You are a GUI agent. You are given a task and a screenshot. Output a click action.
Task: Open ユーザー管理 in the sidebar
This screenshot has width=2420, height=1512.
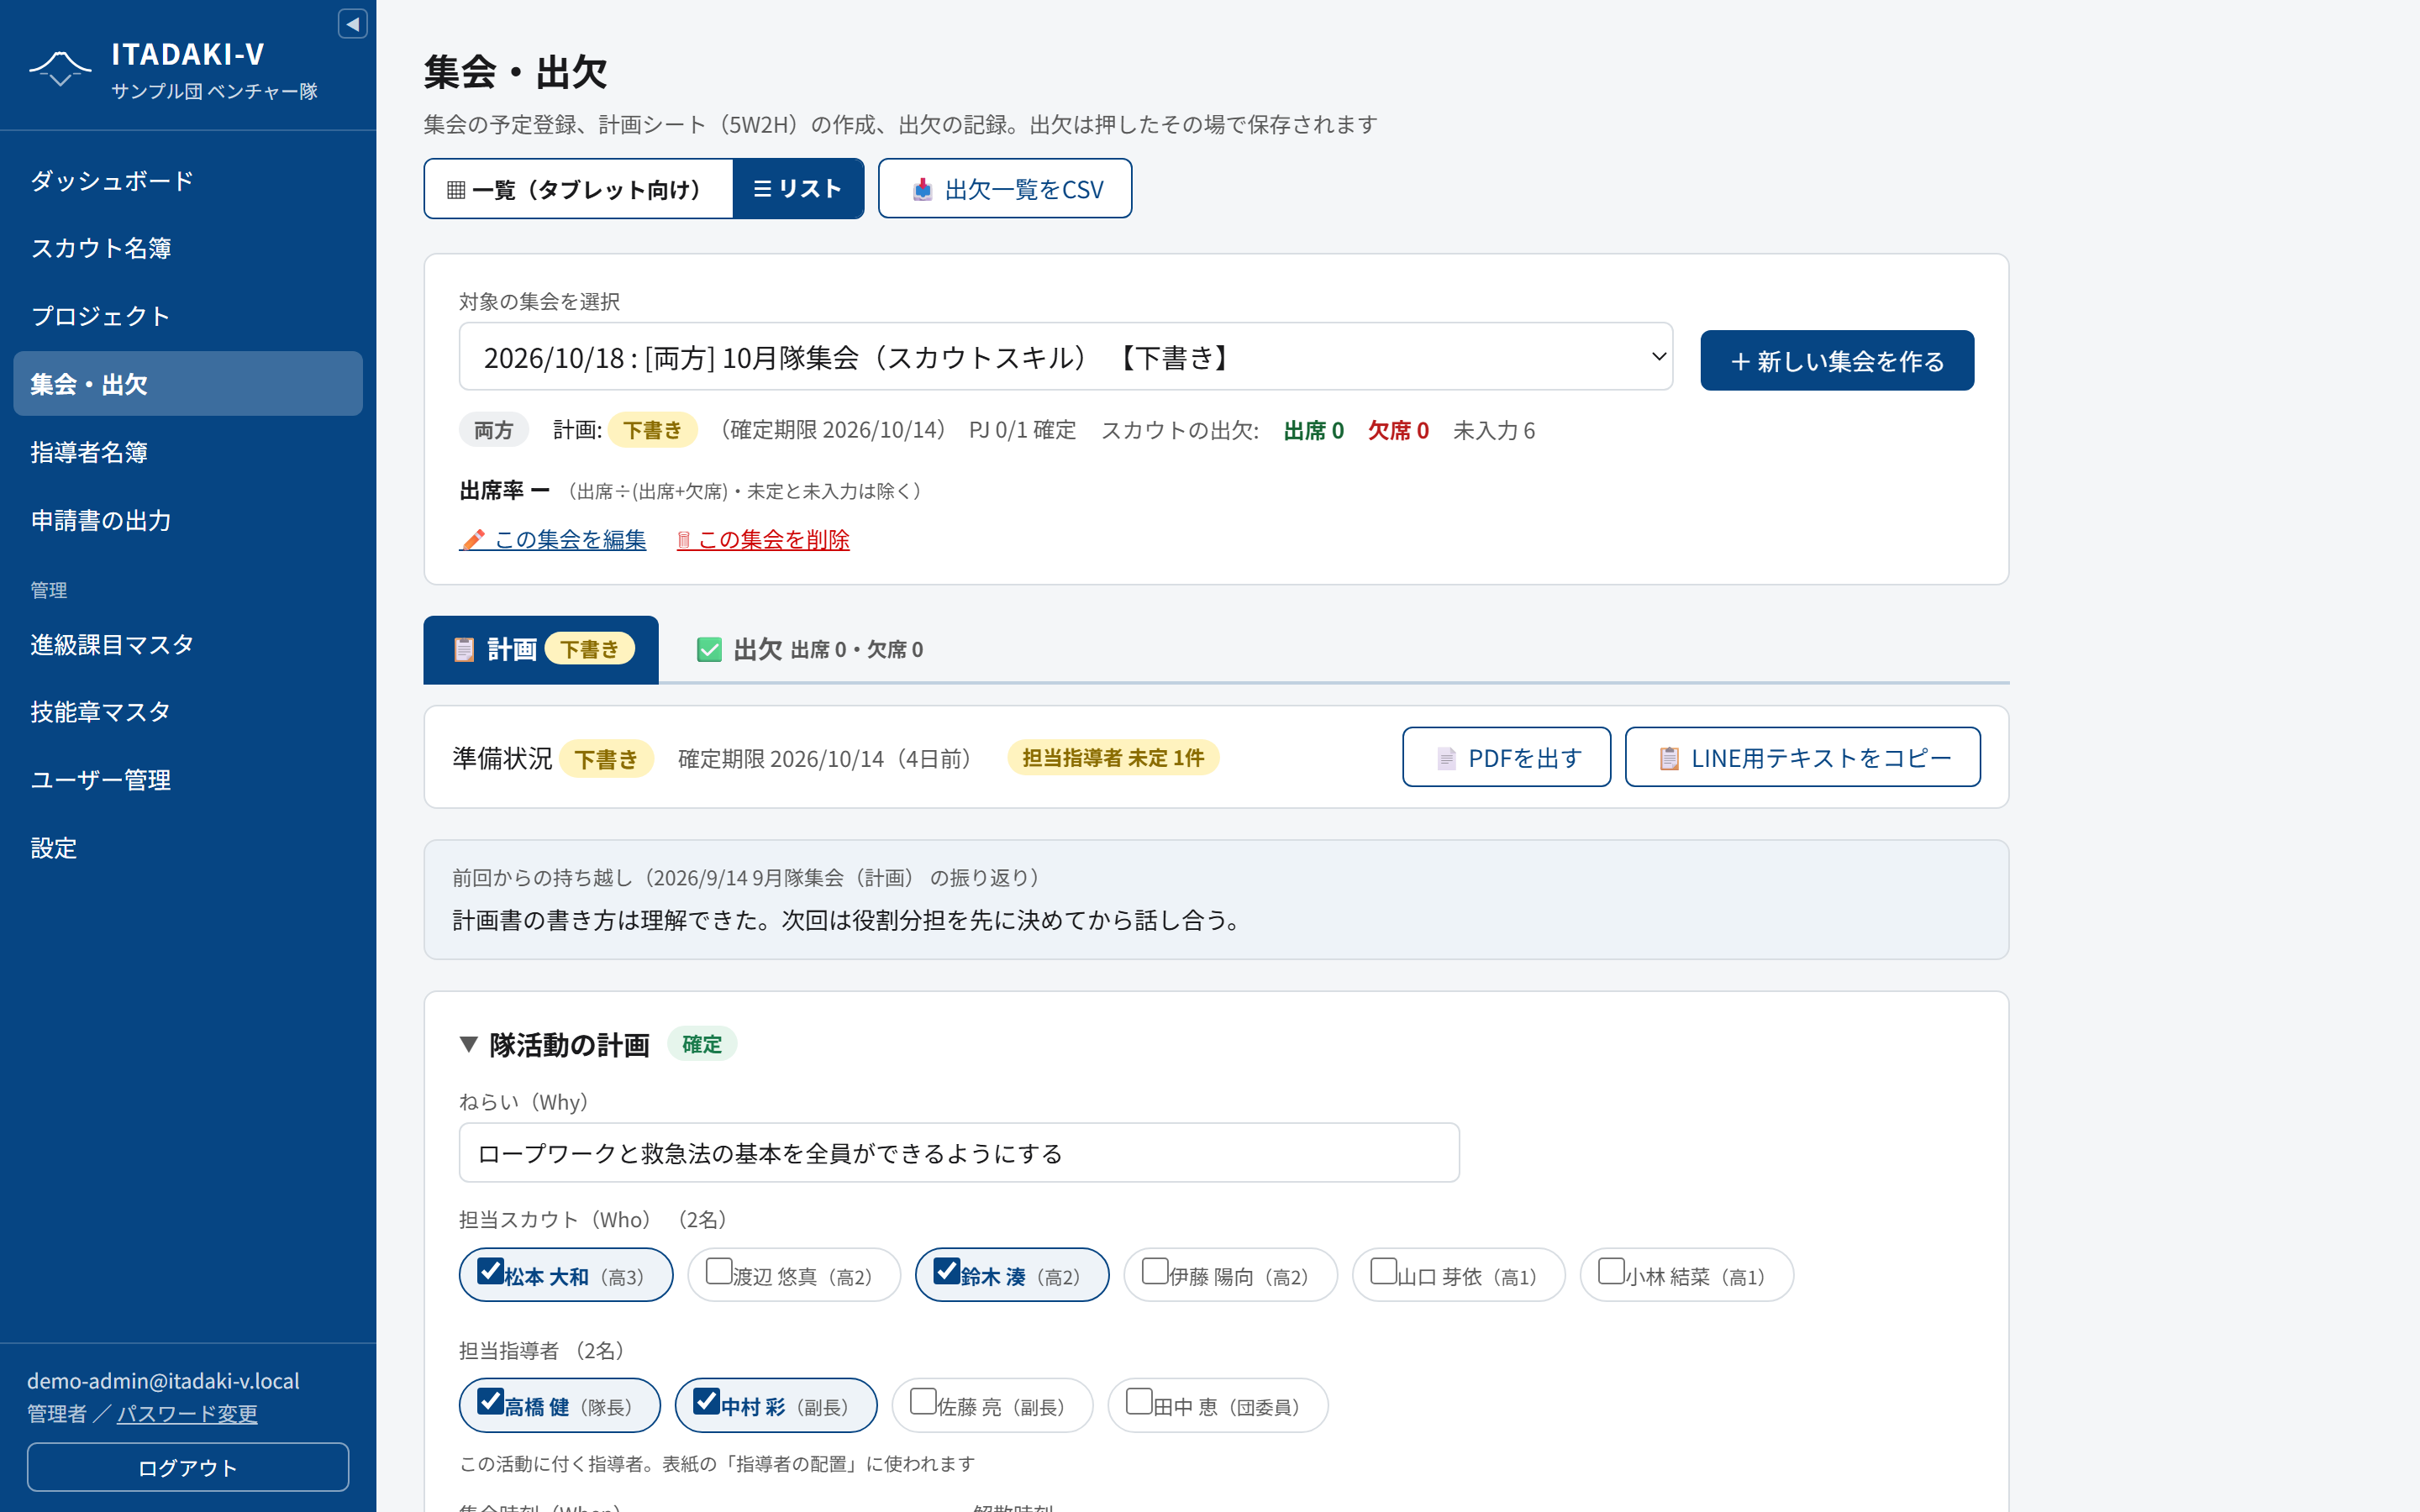click(x=188, y=780)
